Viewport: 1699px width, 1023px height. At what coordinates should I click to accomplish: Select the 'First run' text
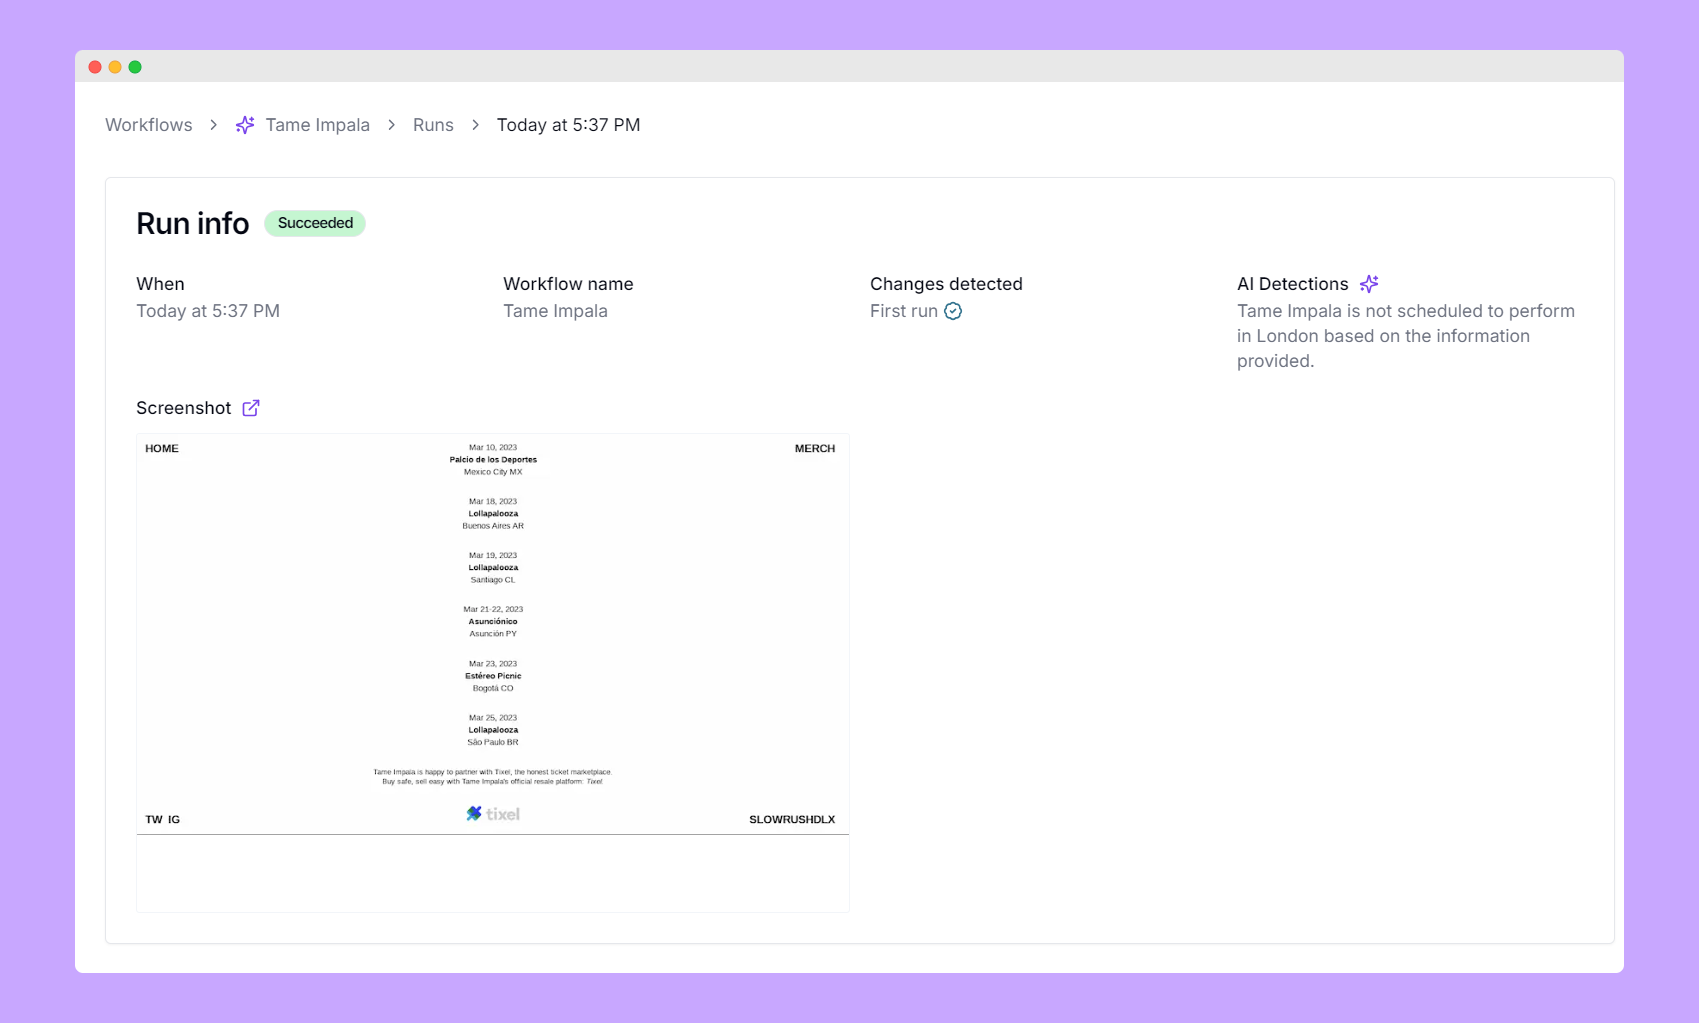click(x=904, y=311)
